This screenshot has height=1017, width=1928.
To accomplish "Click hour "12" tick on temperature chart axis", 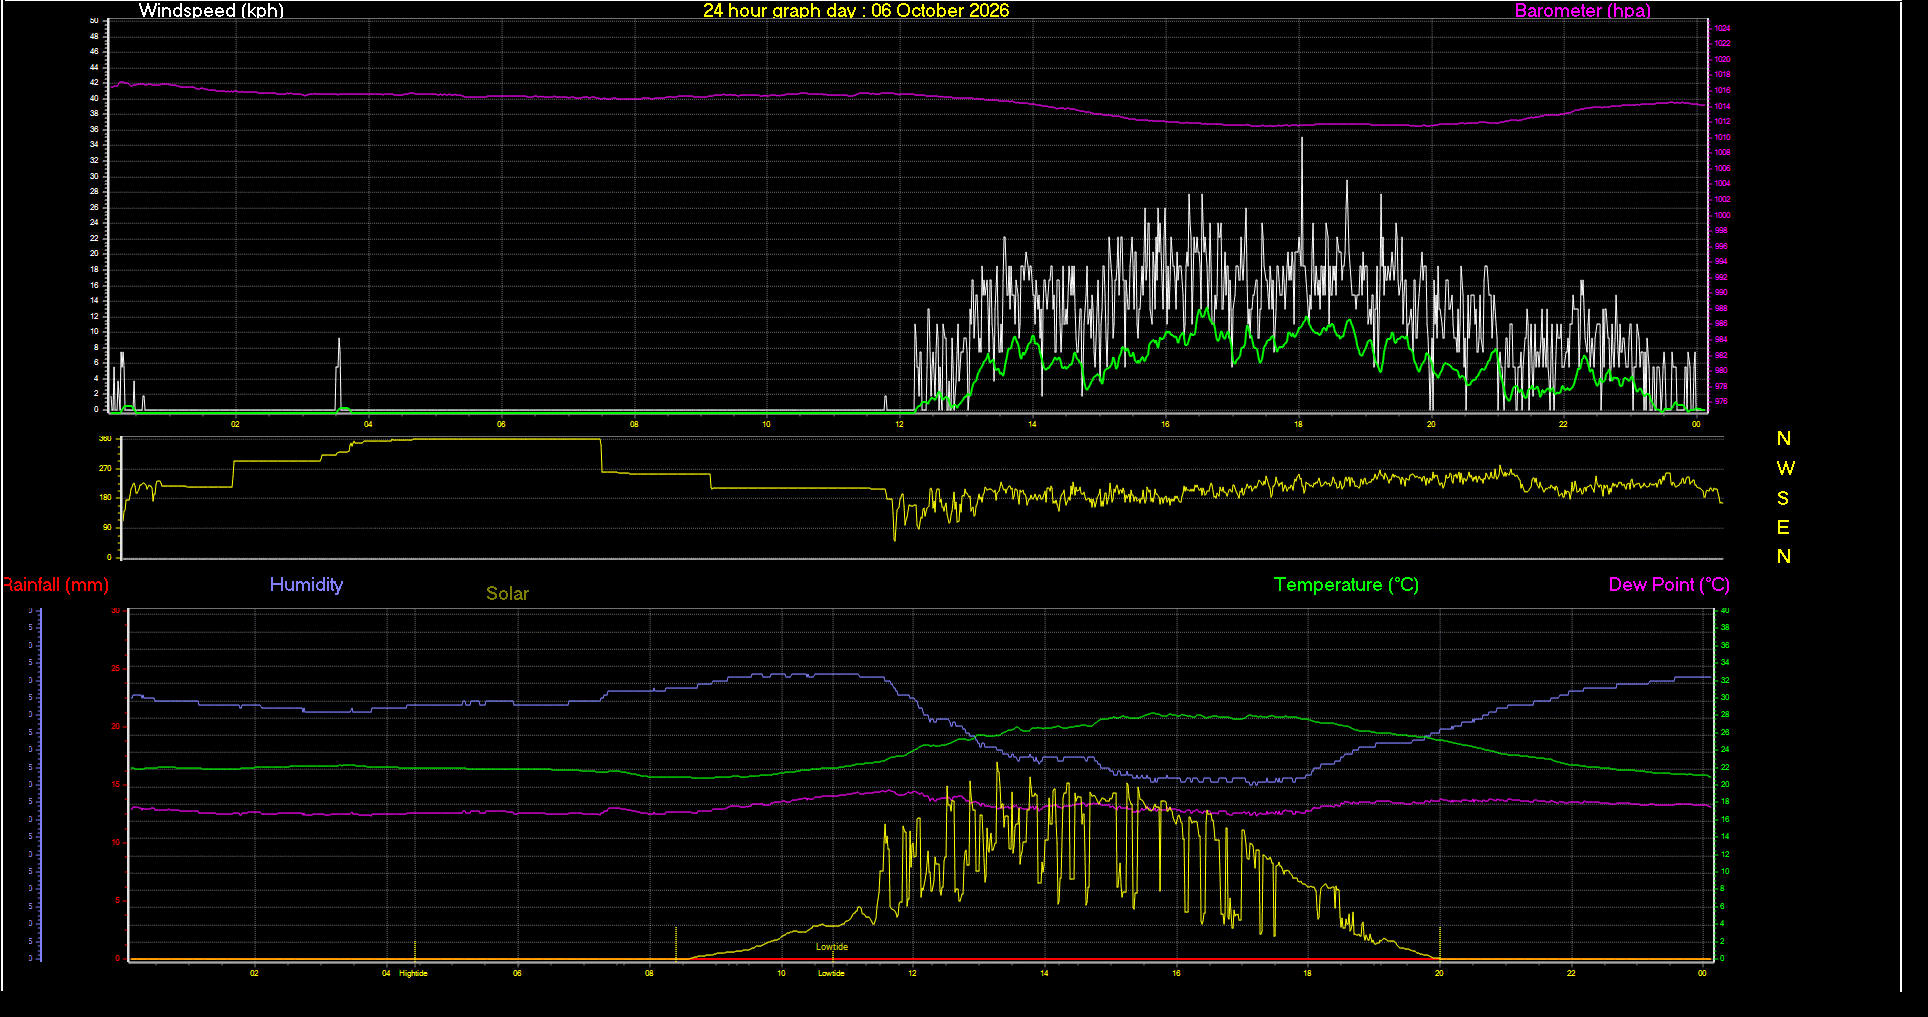I will pyautogui.click(x=912, y=973).
